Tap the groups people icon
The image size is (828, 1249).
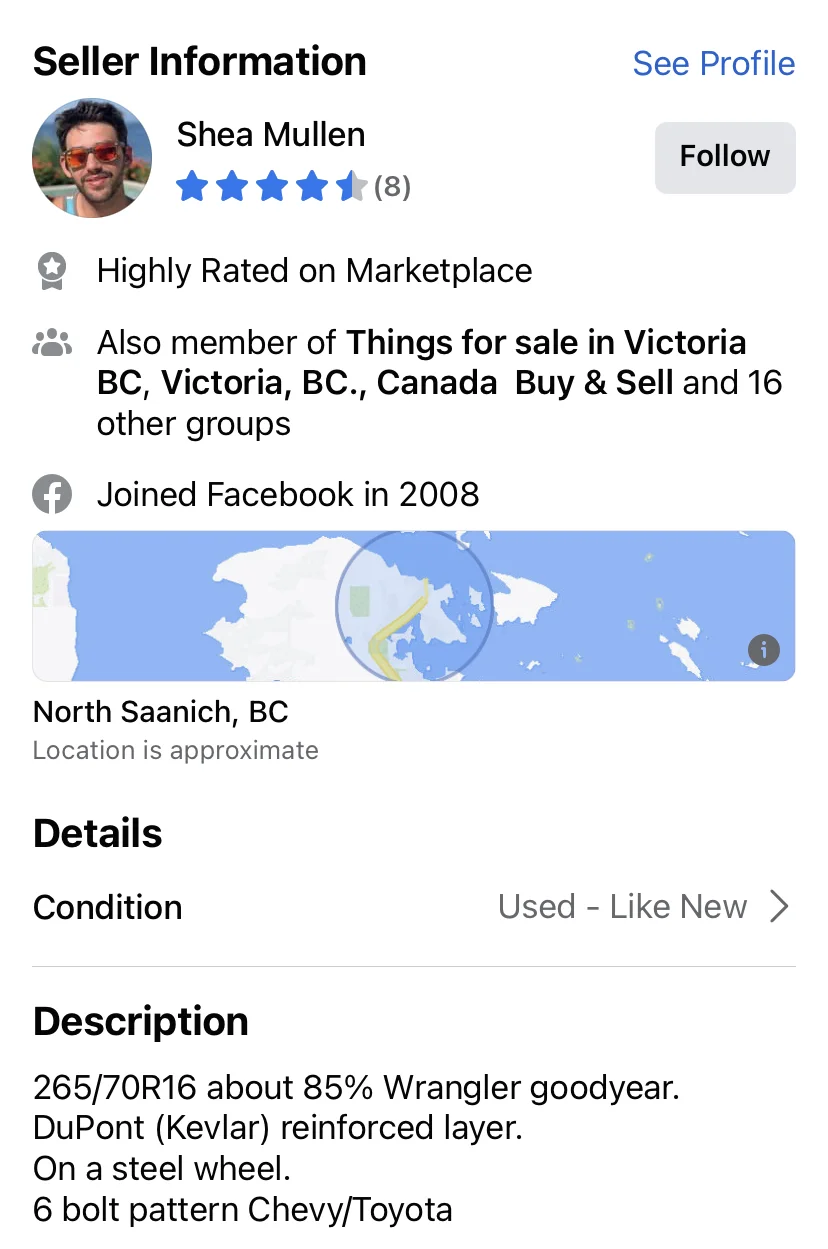tap(52, 344)
